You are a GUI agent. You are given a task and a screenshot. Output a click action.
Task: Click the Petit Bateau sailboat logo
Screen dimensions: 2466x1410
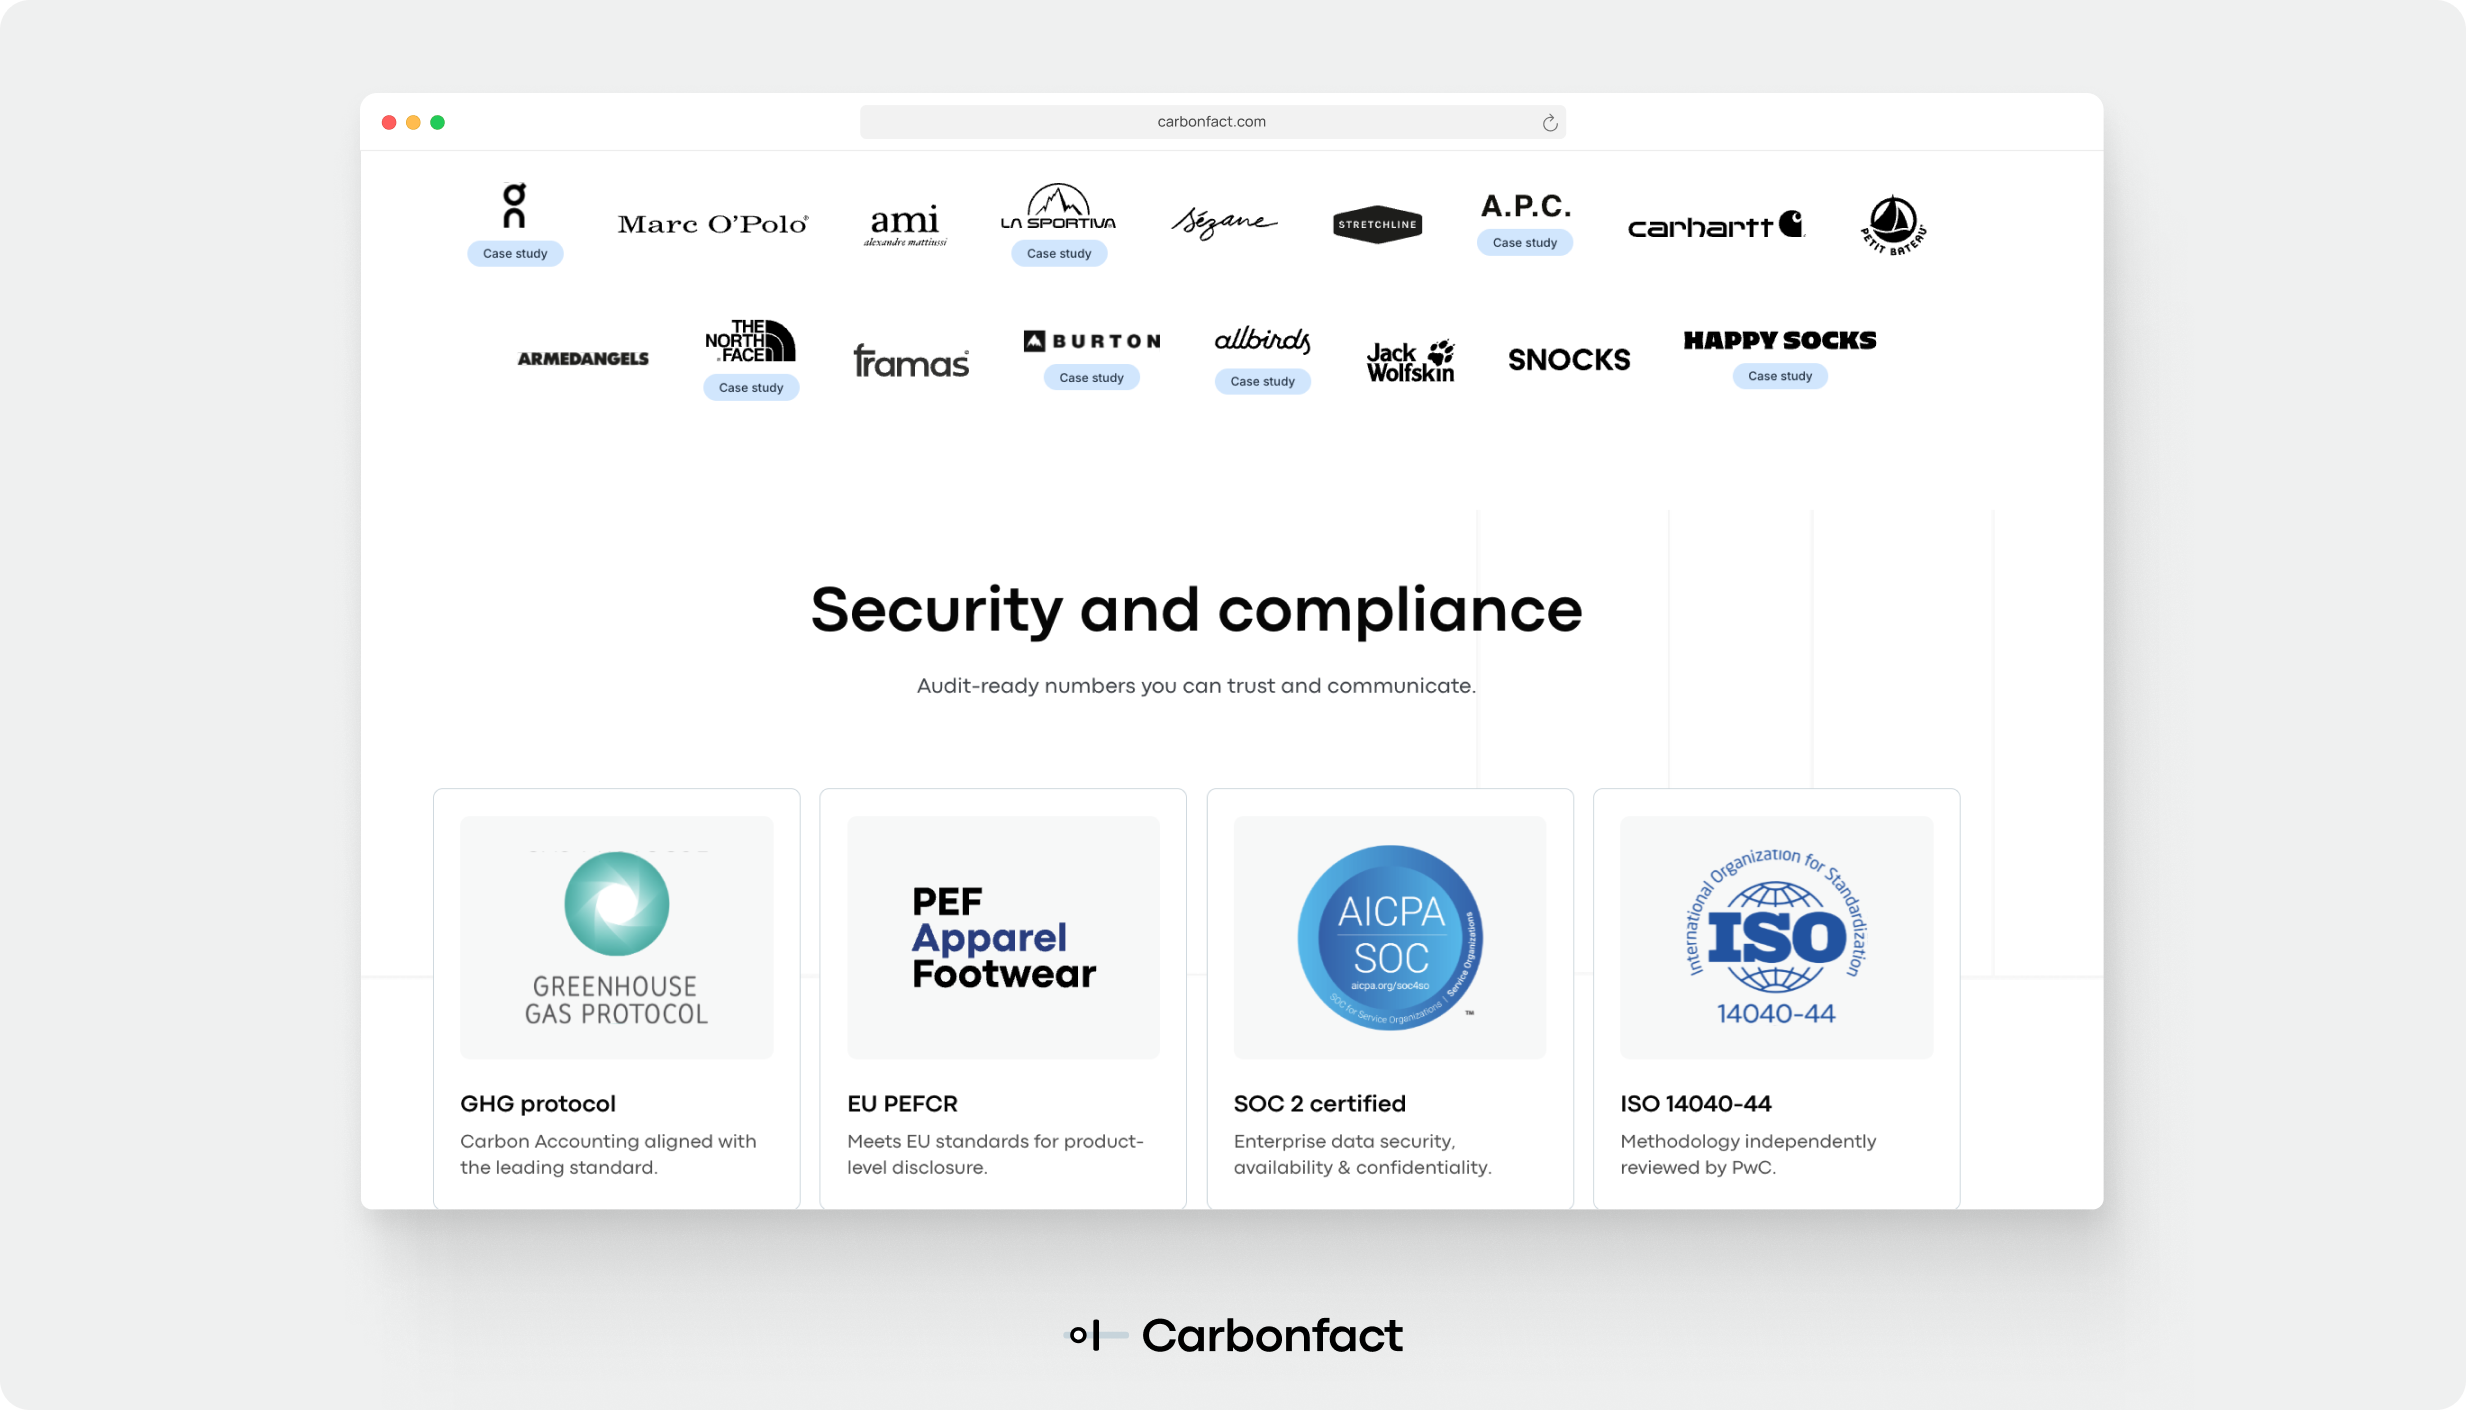click(1892, 224)
